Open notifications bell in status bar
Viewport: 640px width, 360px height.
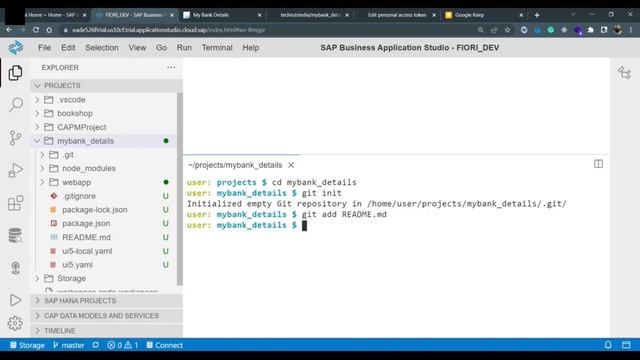point(608,345)
